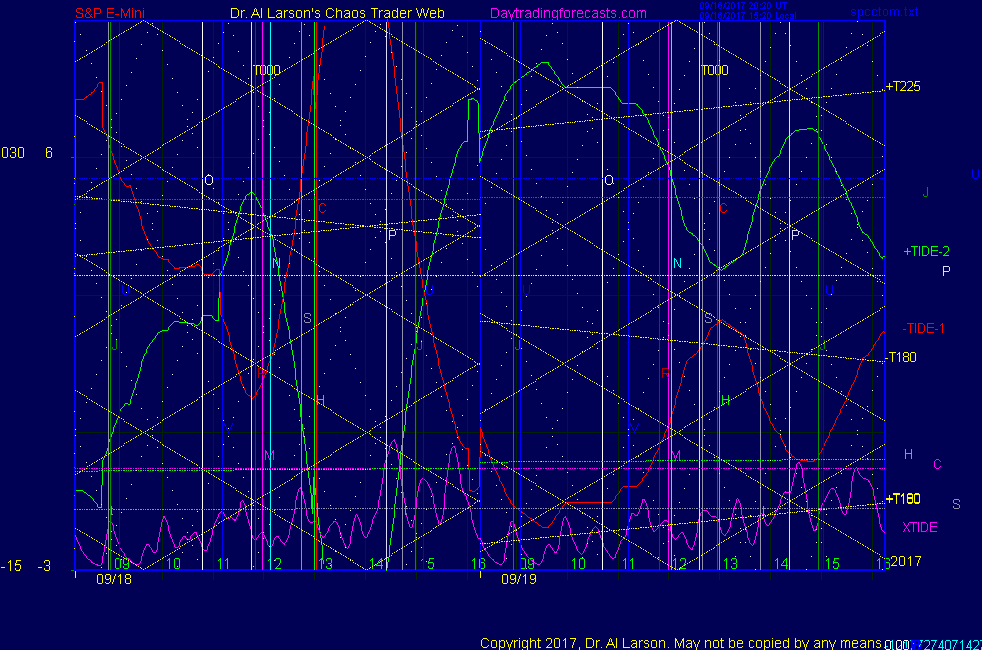Click the yellow +T180 line label
Image resolution: width=982 pixels, height=650 pixels.
[903, 499]
